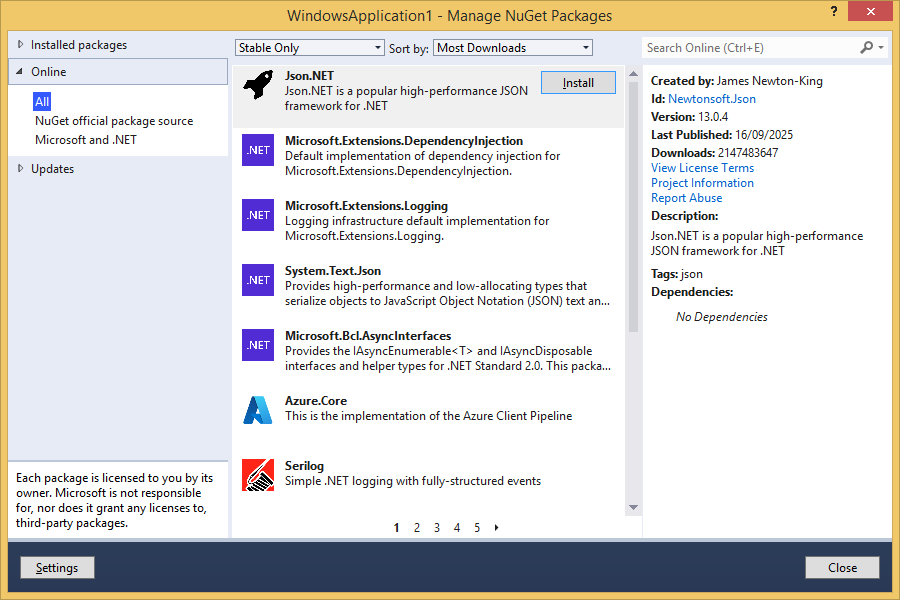This screenshot has height=600, width=900.
Task: Open the search options dropdown arrow
Action: pos(881,48)
